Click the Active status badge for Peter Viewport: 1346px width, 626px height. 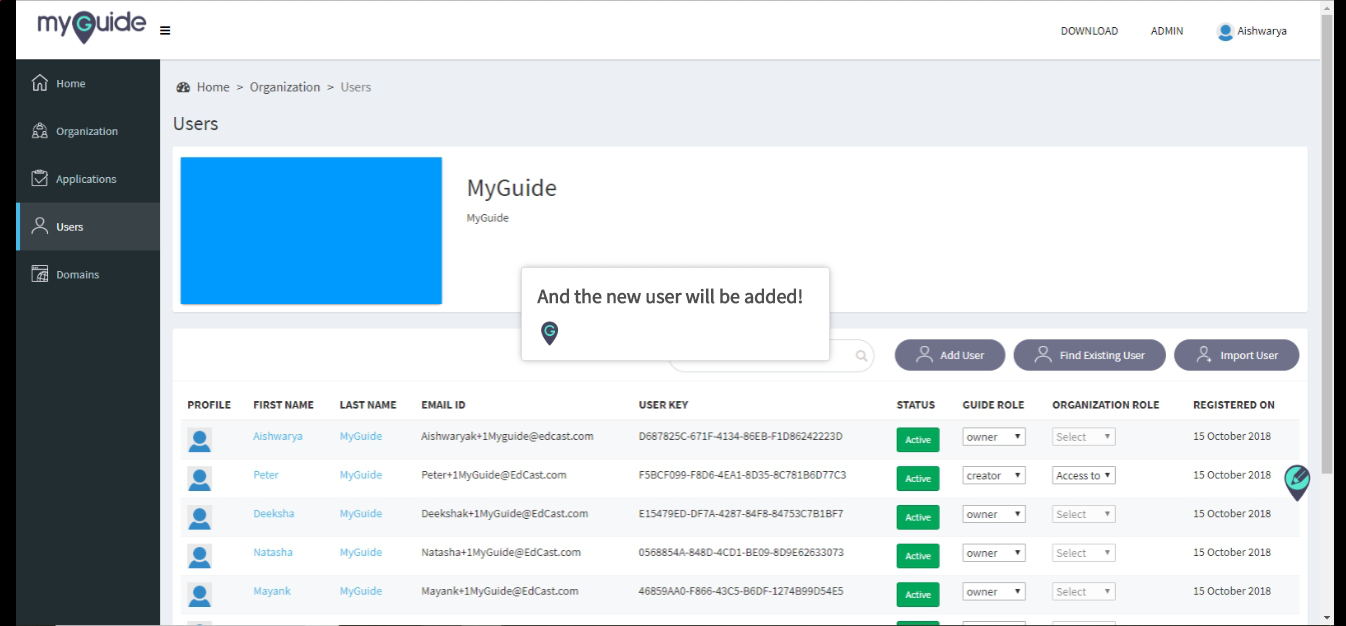click(918, 479)
